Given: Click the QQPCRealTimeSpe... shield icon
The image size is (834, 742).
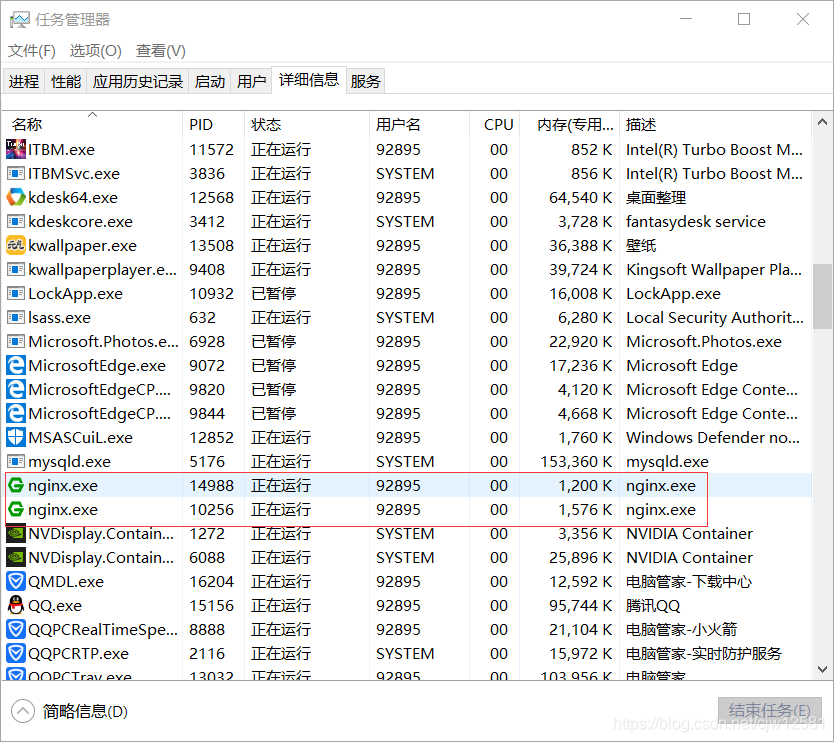Looking at the screenshot, I should tap(15, 629).
